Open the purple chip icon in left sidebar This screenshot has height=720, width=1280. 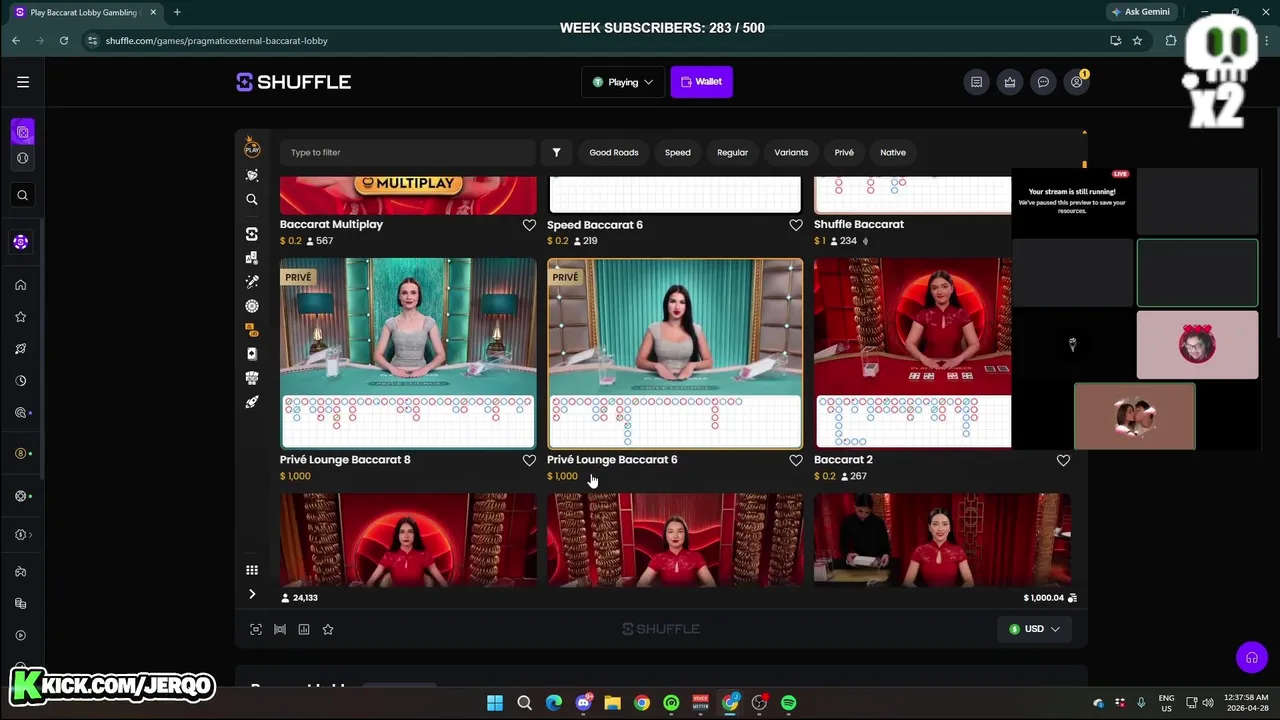point(20,242)
